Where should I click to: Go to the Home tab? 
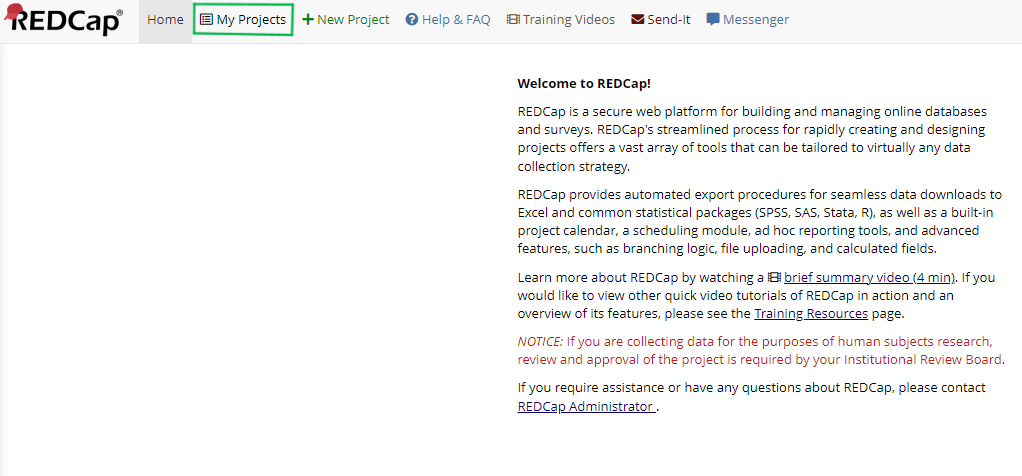click(x=165, y=20)
